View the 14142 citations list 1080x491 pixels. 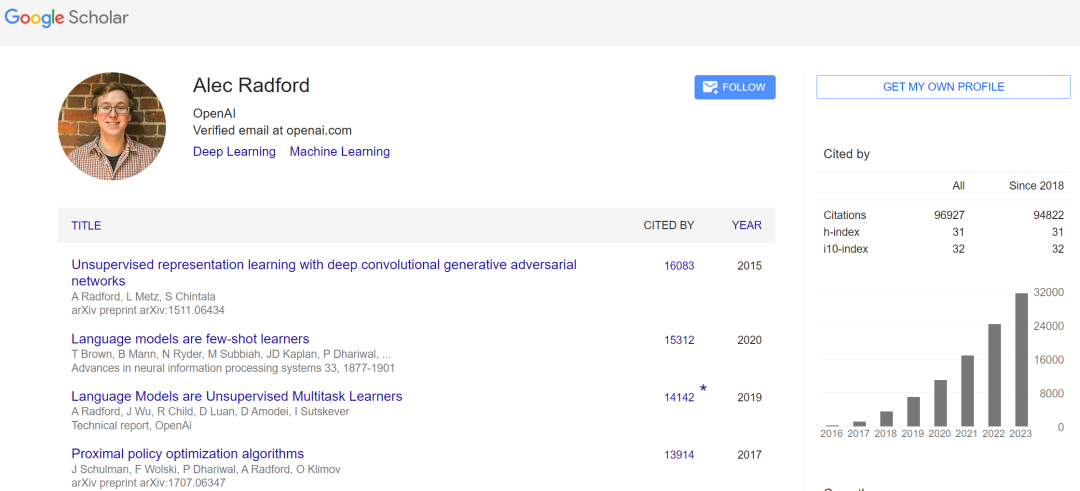click(x=679, y=397)
